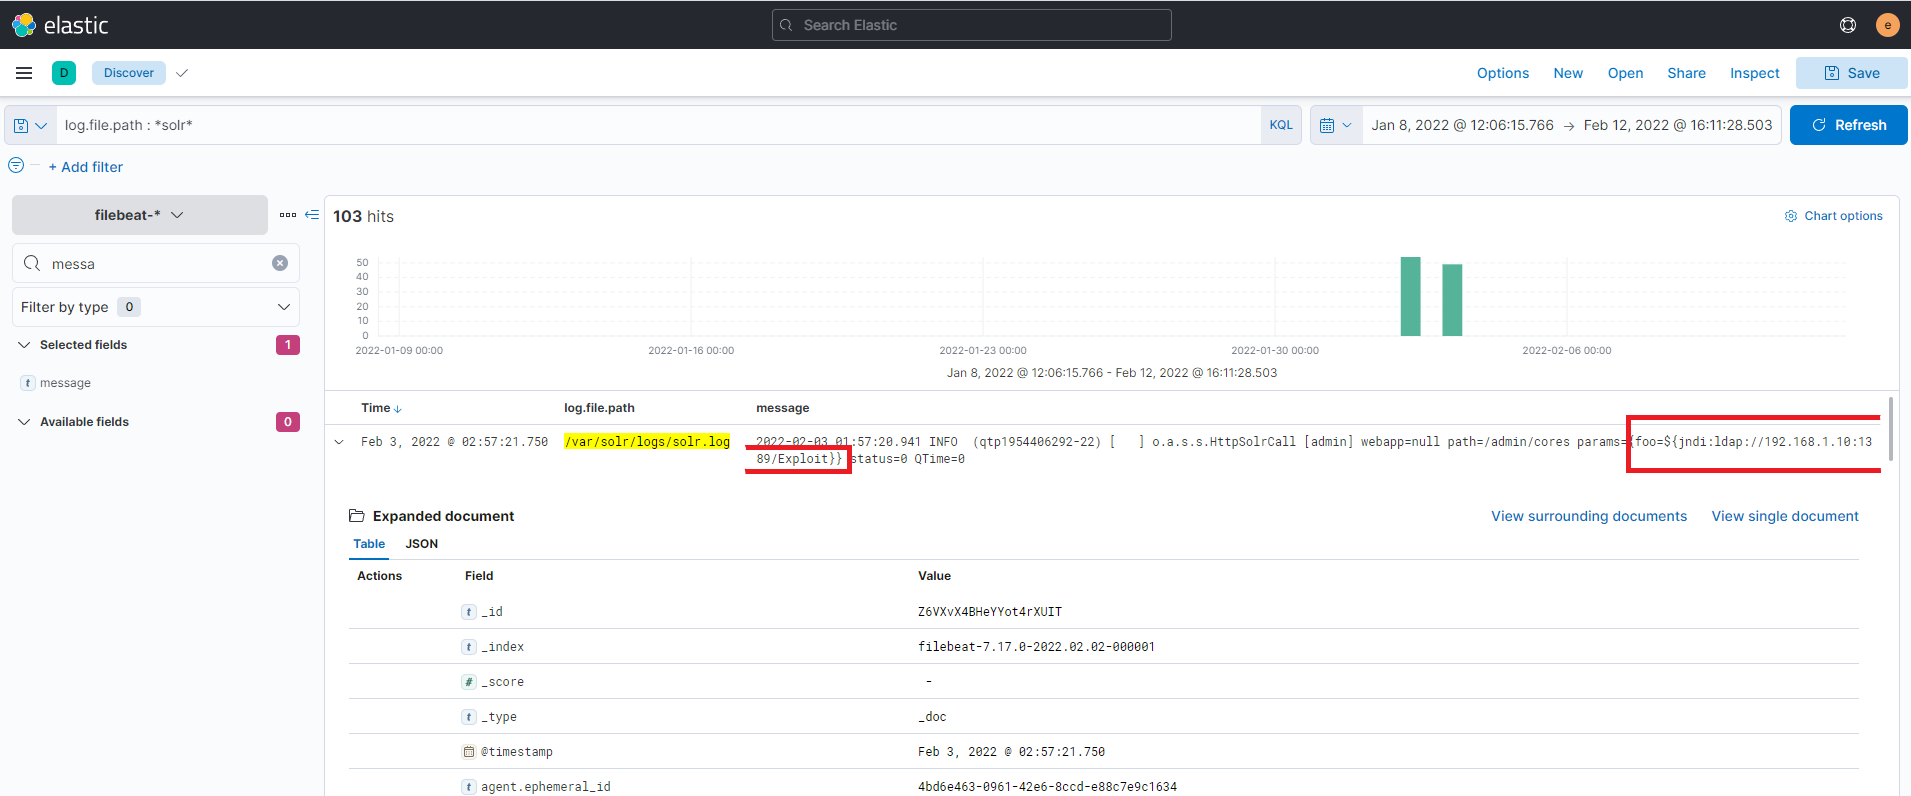This screenshot has width=1911, height=796.
Task: Click the tallest histogram bar
Action: coord(1410,296)
